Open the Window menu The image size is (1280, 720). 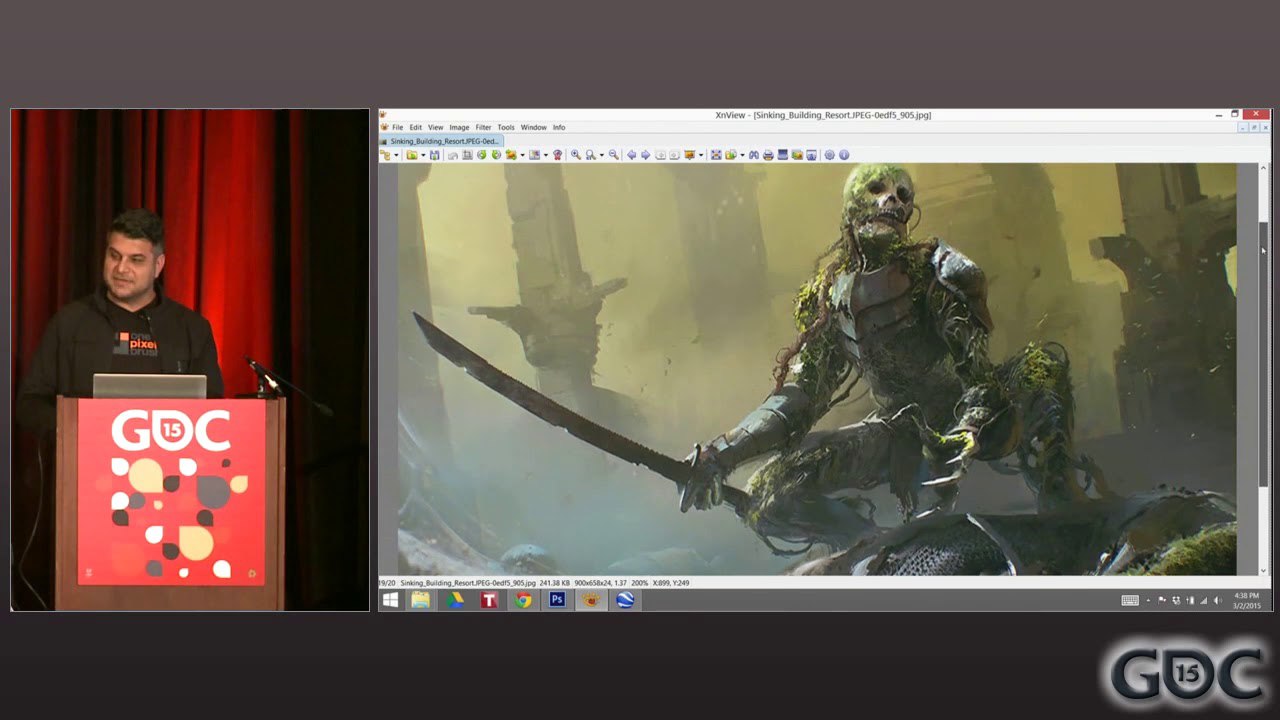[534, 127]
